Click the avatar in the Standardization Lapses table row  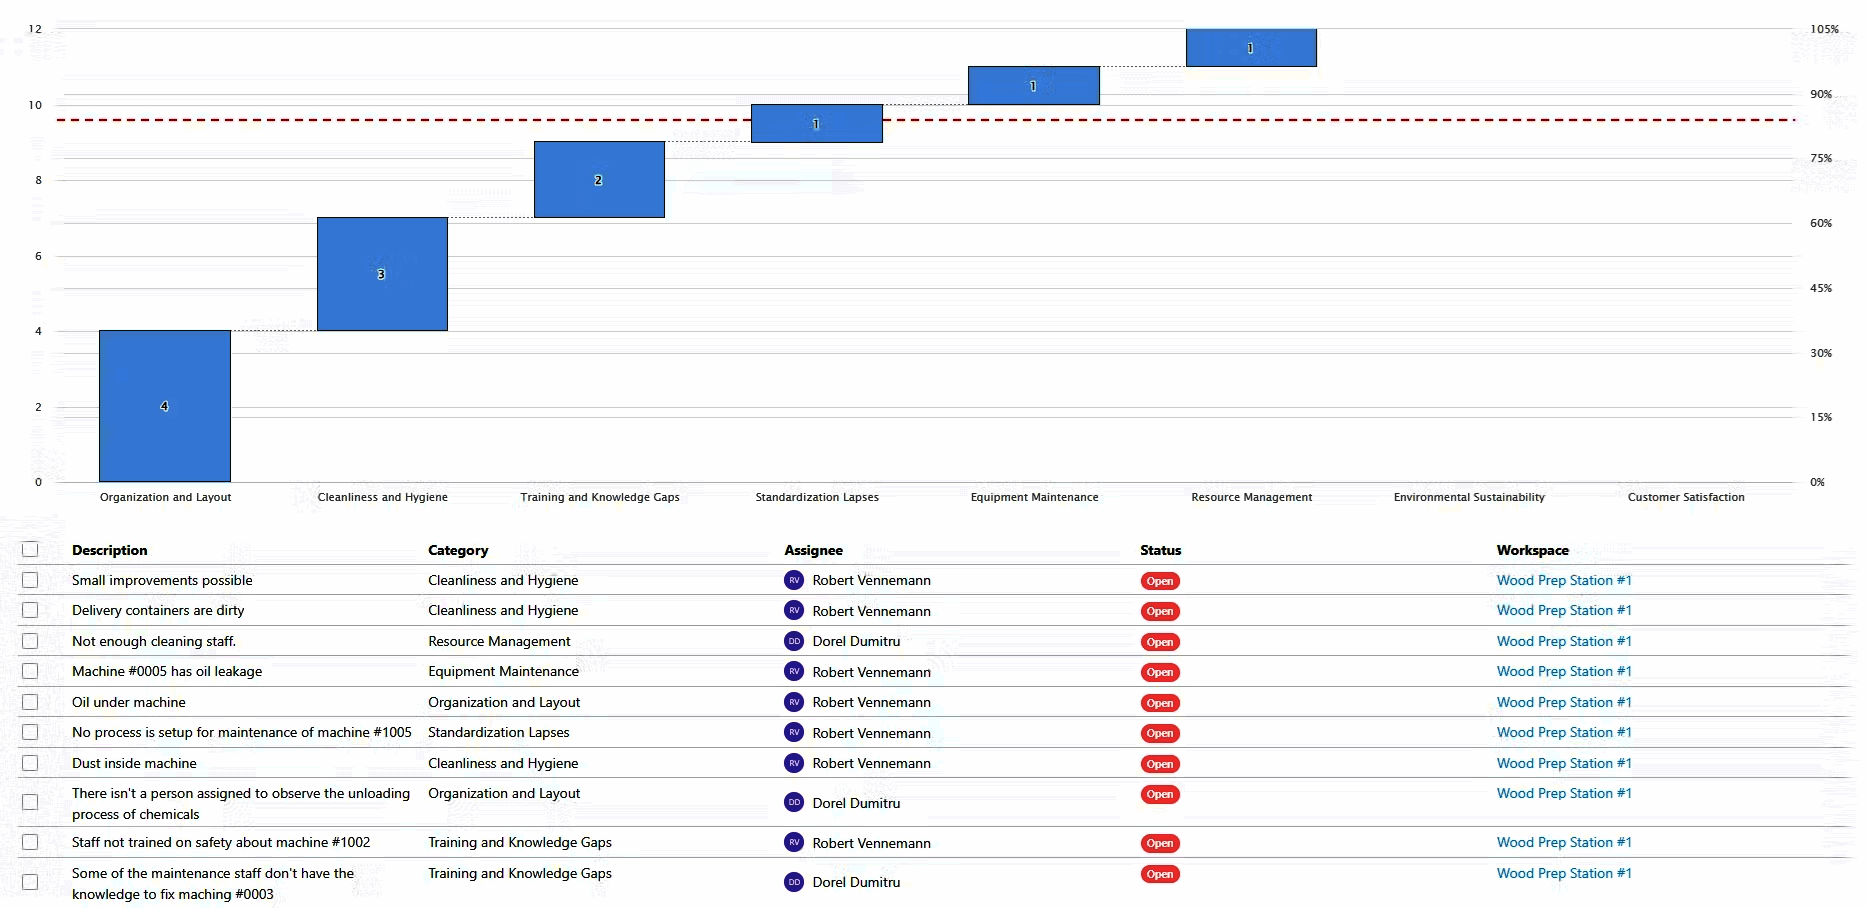(x=794, y=732)
